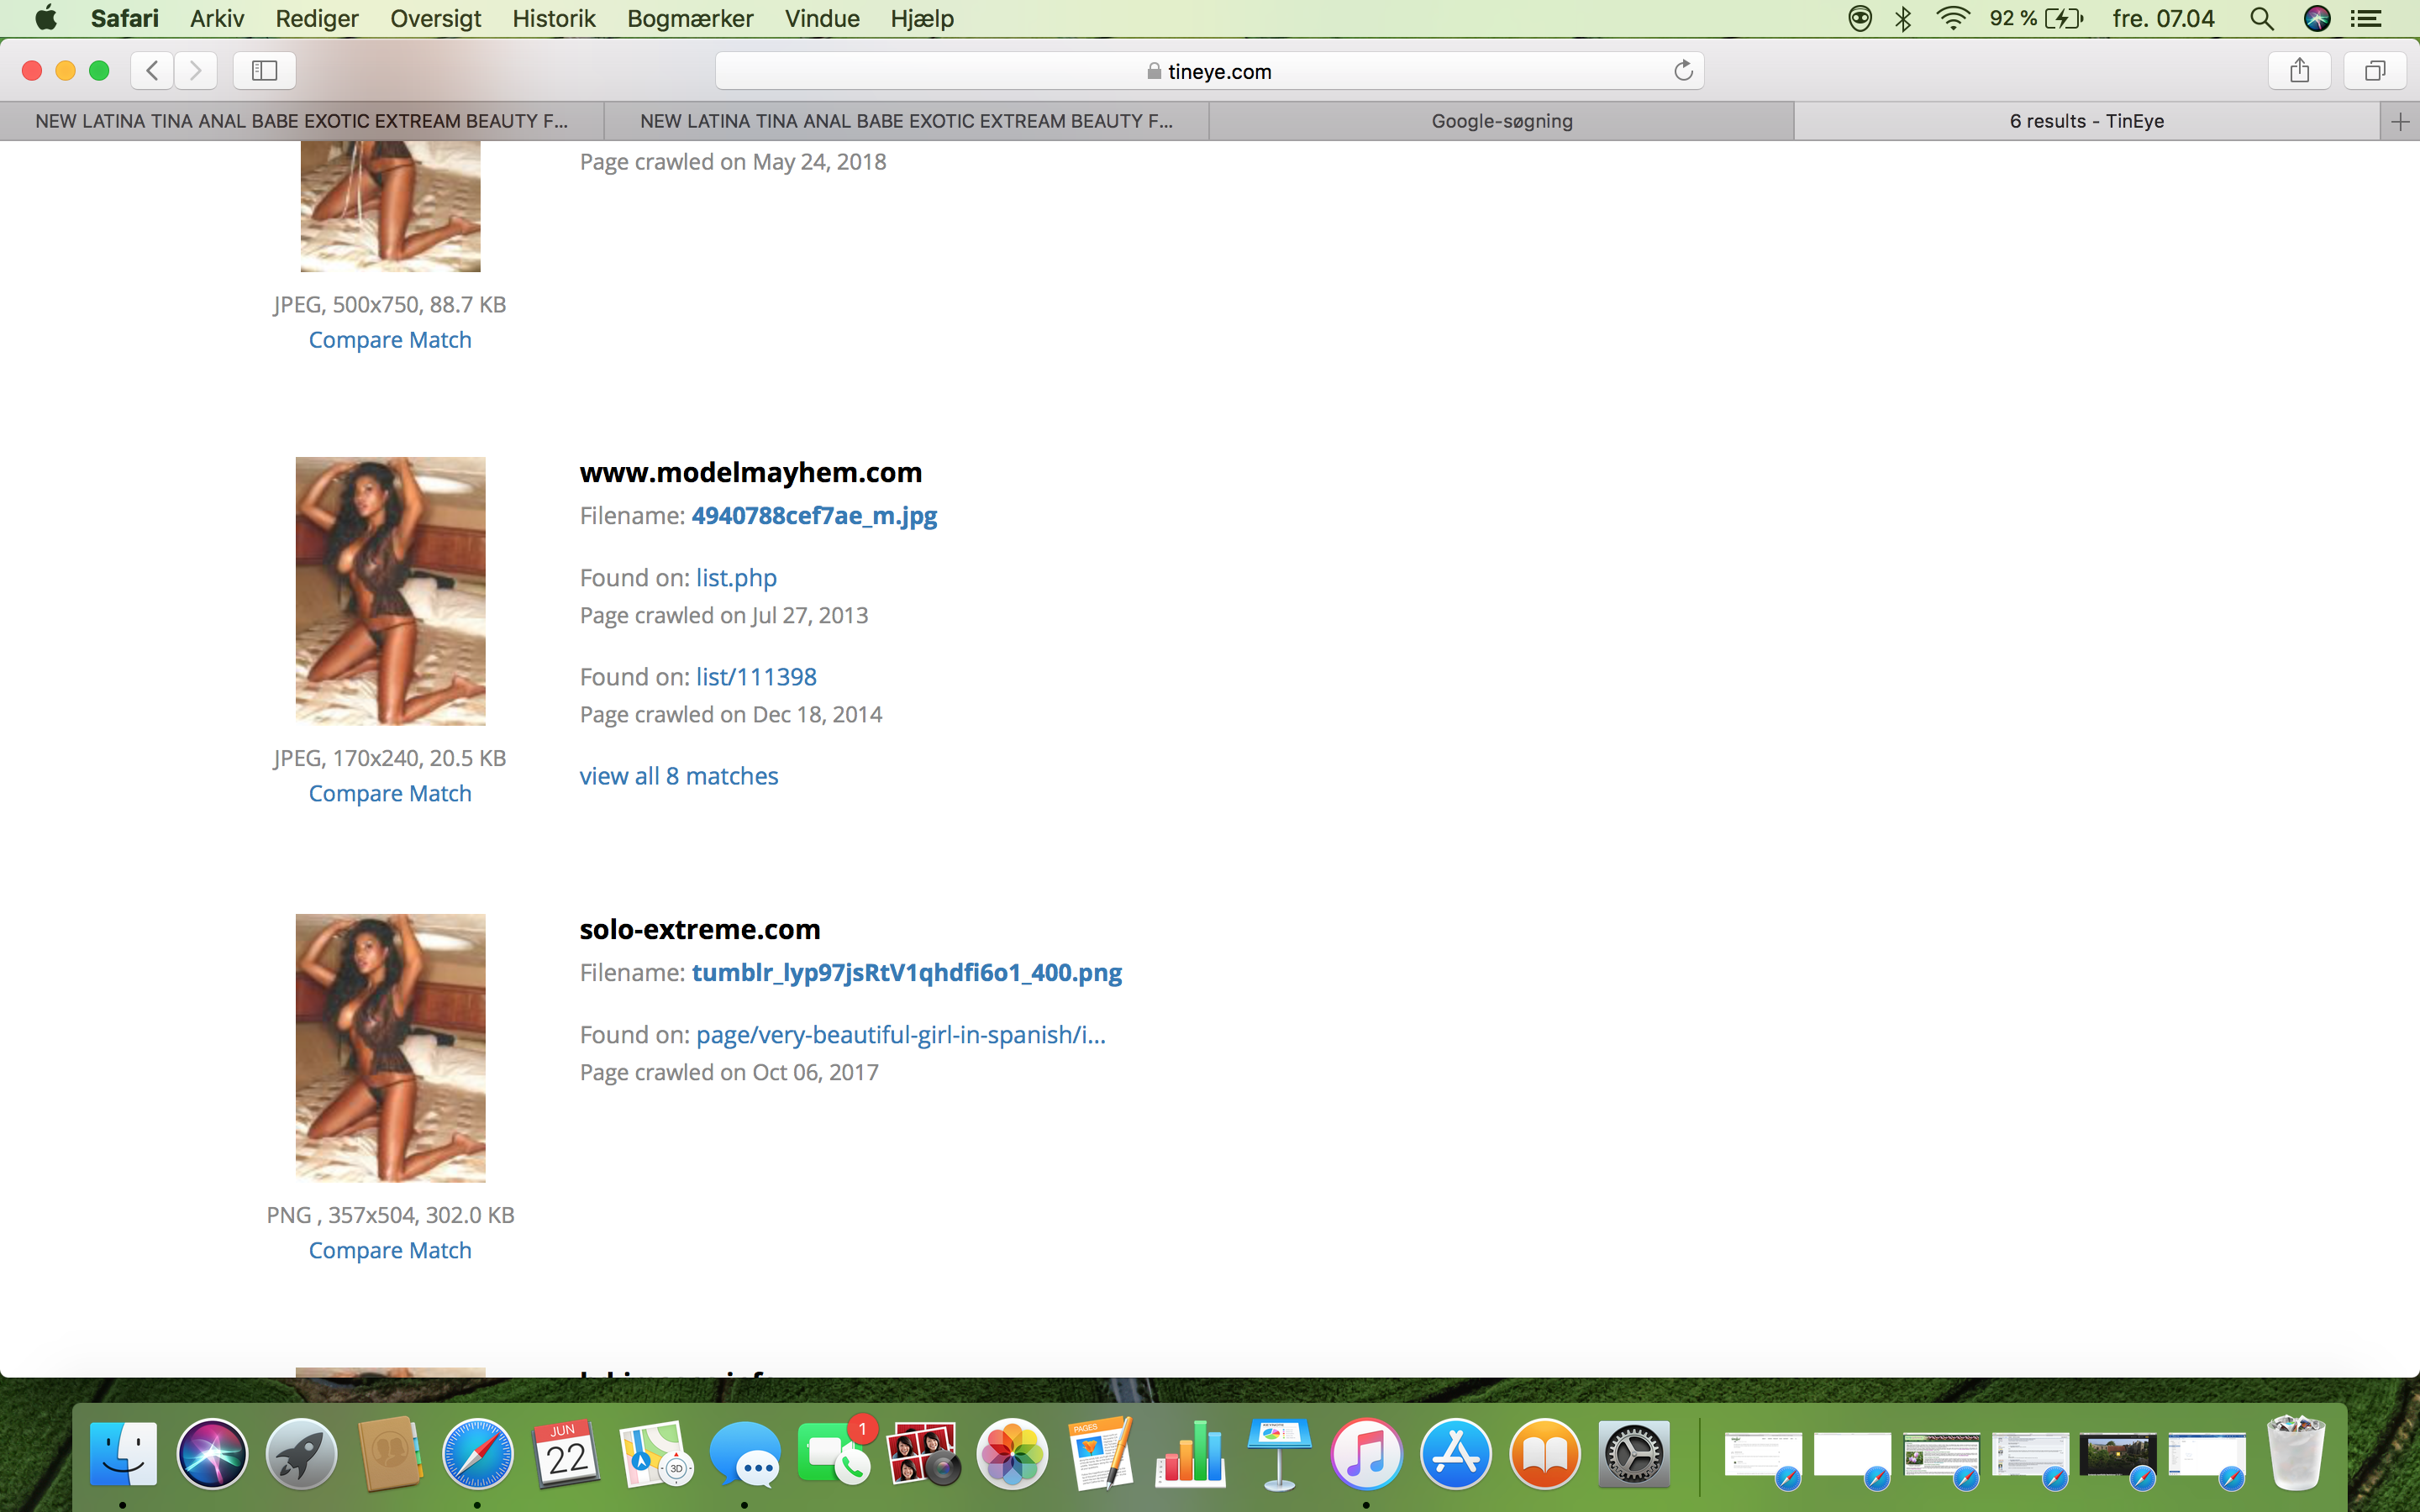2420x1512 pixels.
Task: Click the menu bar clock fre. 07.04
Action: 2164,18
